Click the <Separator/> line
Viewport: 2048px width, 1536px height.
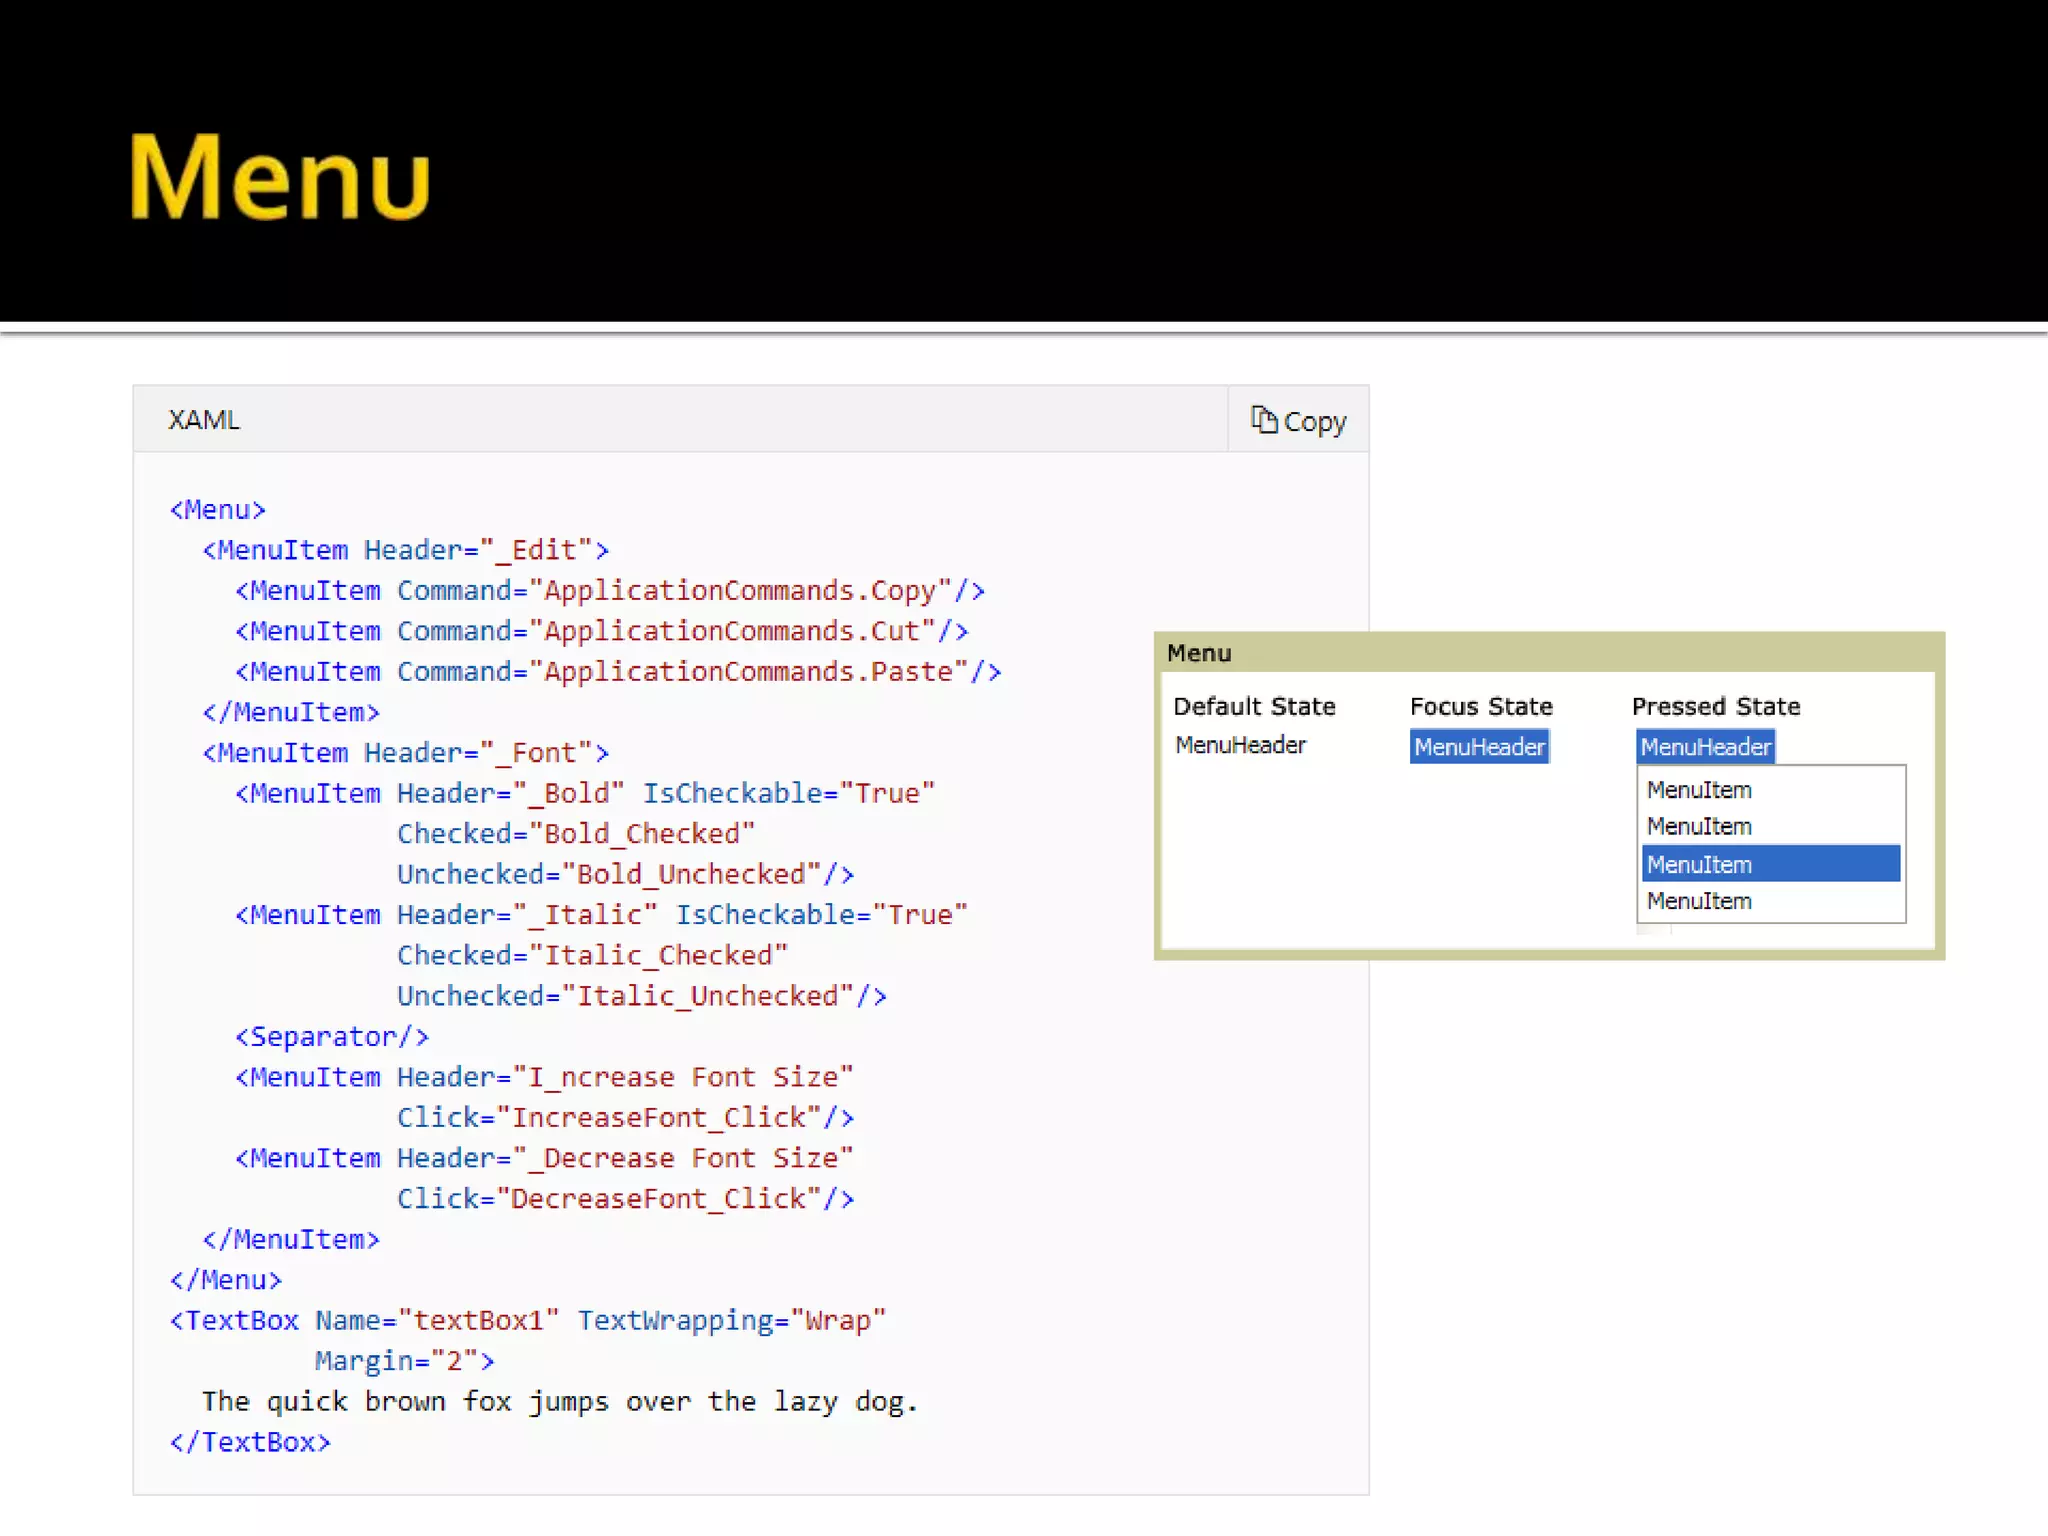point(332,1037)
